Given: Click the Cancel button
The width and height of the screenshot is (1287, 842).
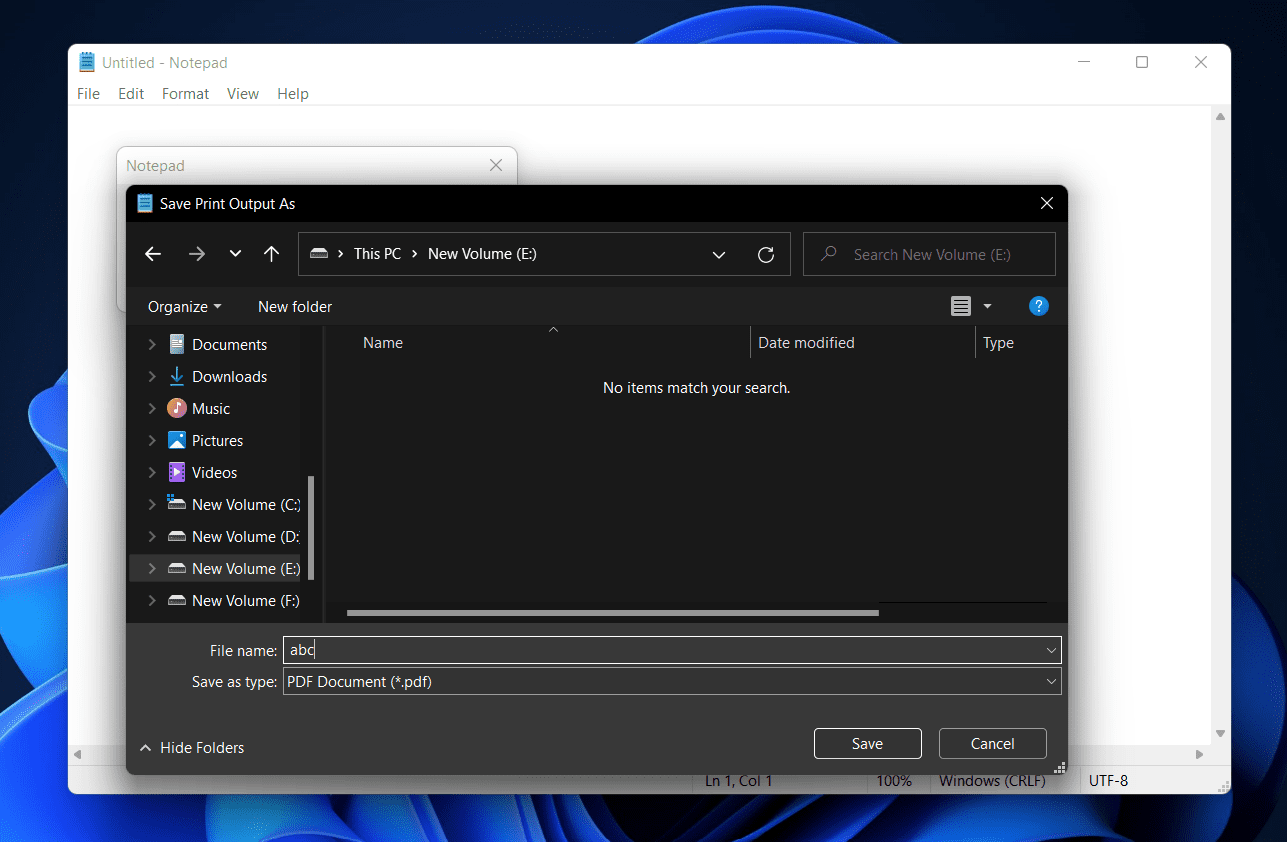Looking at the screenshot, I should (992, 743).
